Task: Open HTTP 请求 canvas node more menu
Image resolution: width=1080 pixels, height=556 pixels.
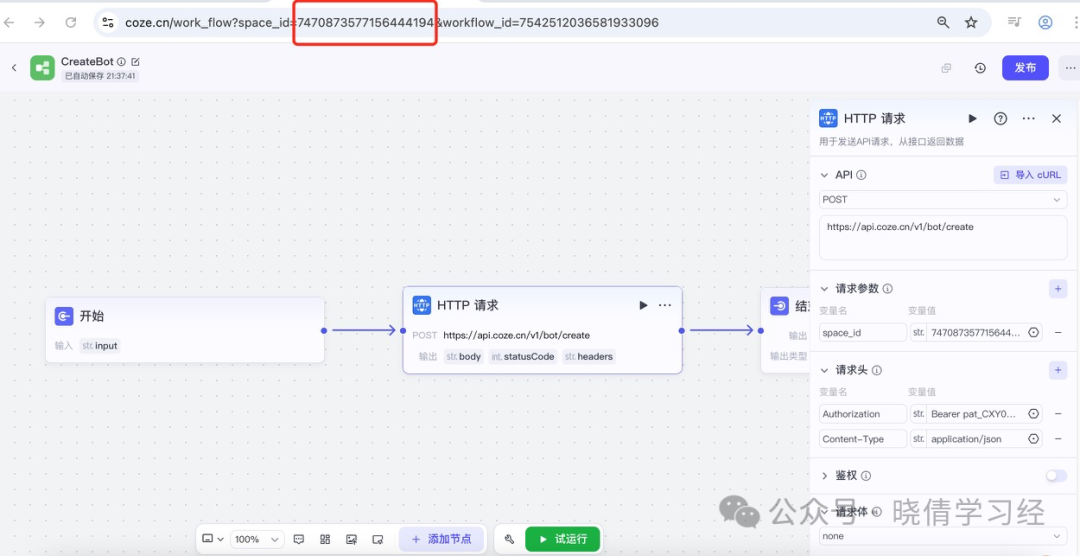Action: pos(665,305)
